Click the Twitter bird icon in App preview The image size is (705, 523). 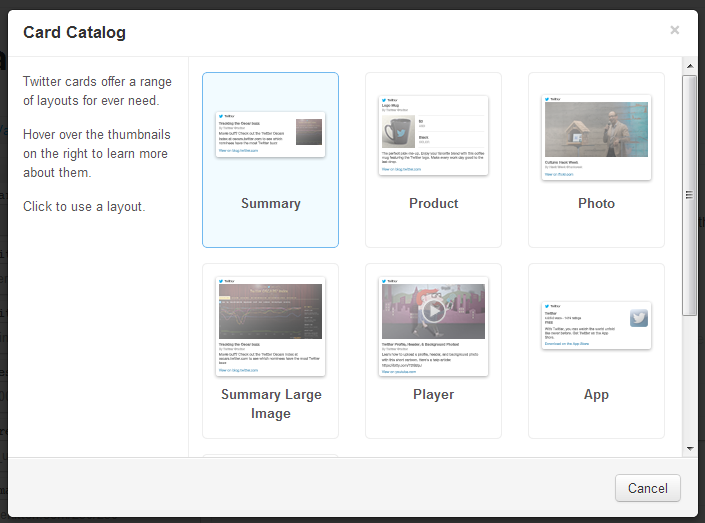(639, 318)
